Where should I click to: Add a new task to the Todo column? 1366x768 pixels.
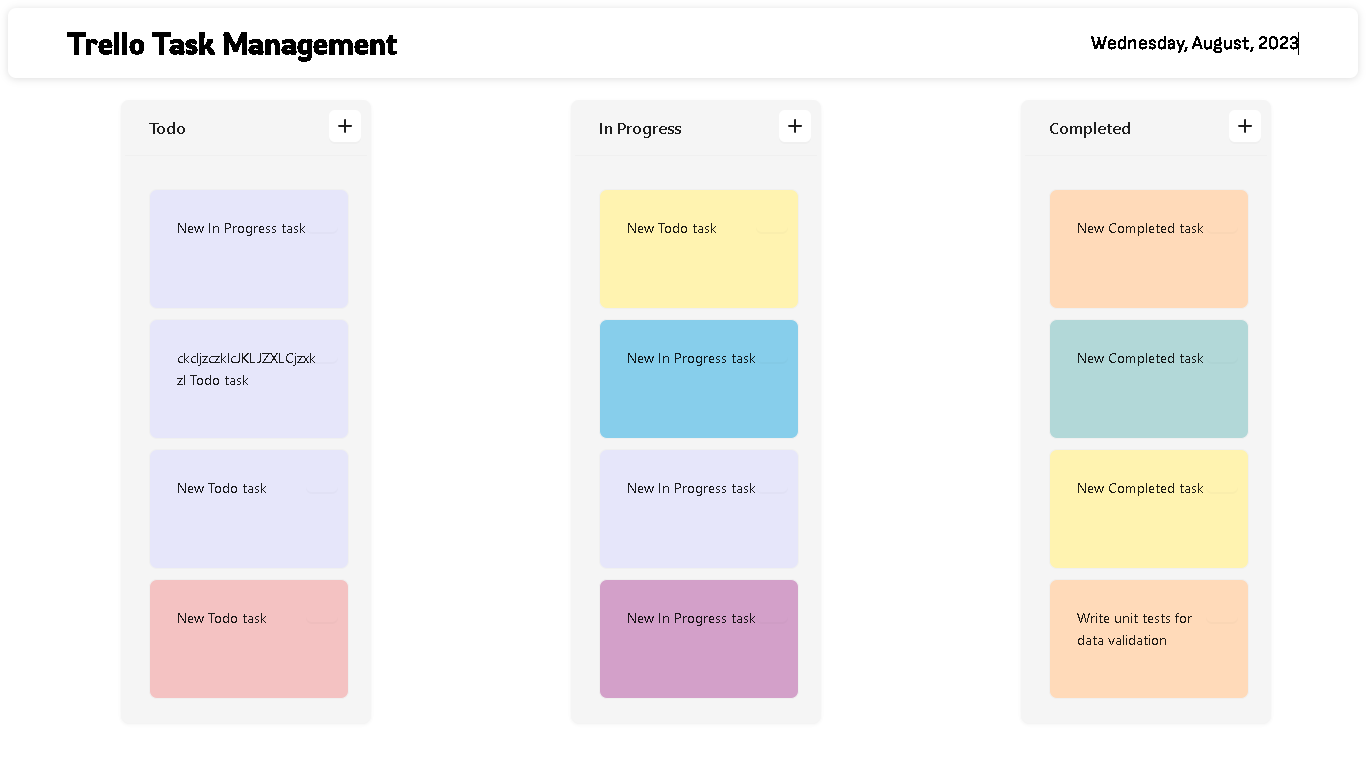click(x=344, y=126)
